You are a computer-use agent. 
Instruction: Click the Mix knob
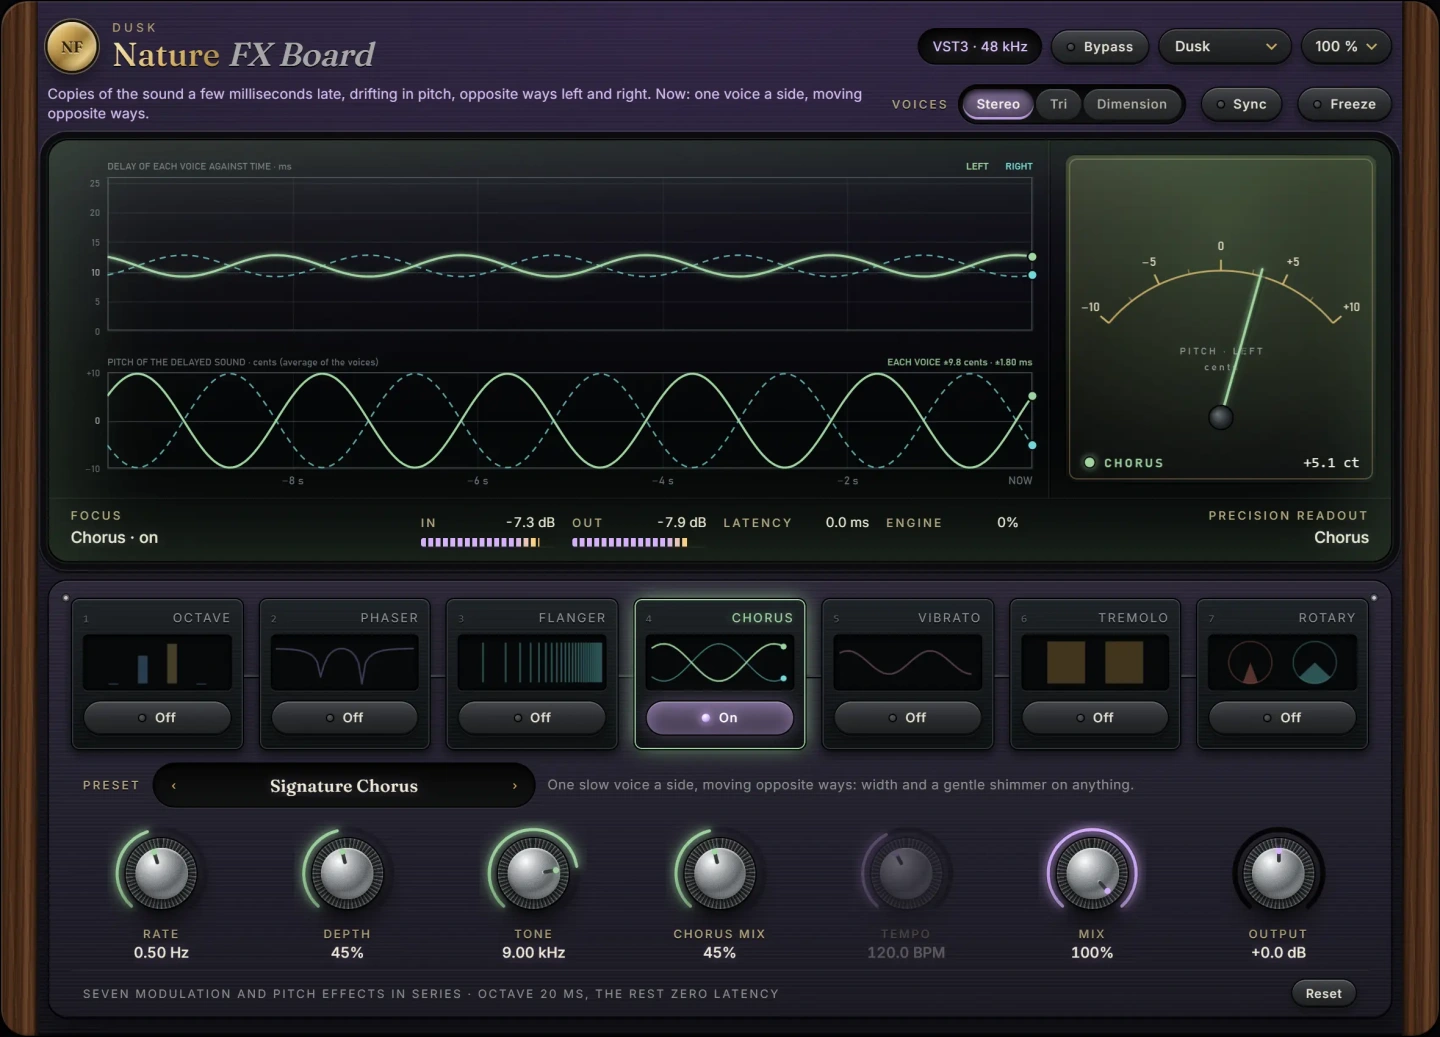[1092, 873]
